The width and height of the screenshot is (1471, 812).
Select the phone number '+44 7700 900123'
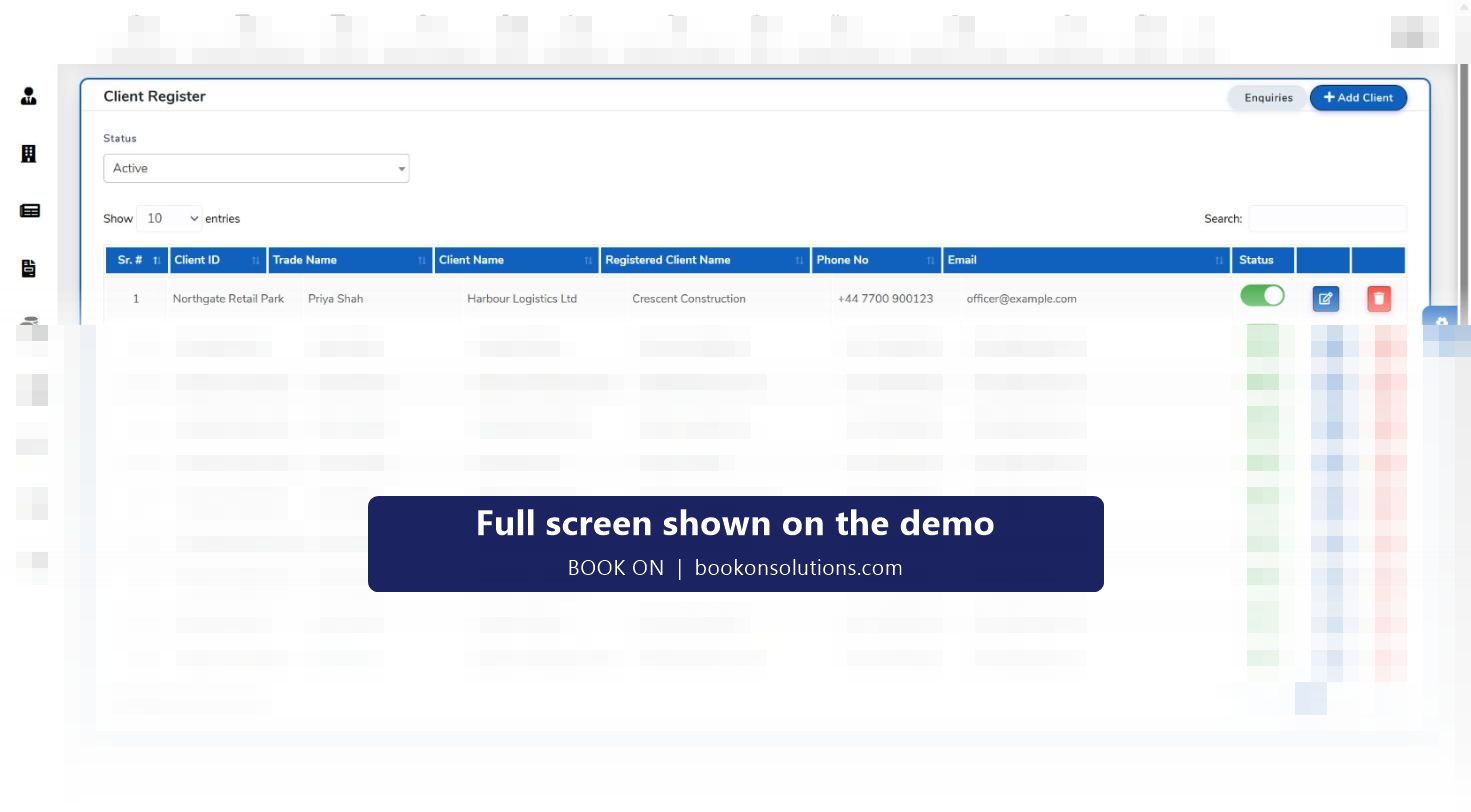coord(885,299)
